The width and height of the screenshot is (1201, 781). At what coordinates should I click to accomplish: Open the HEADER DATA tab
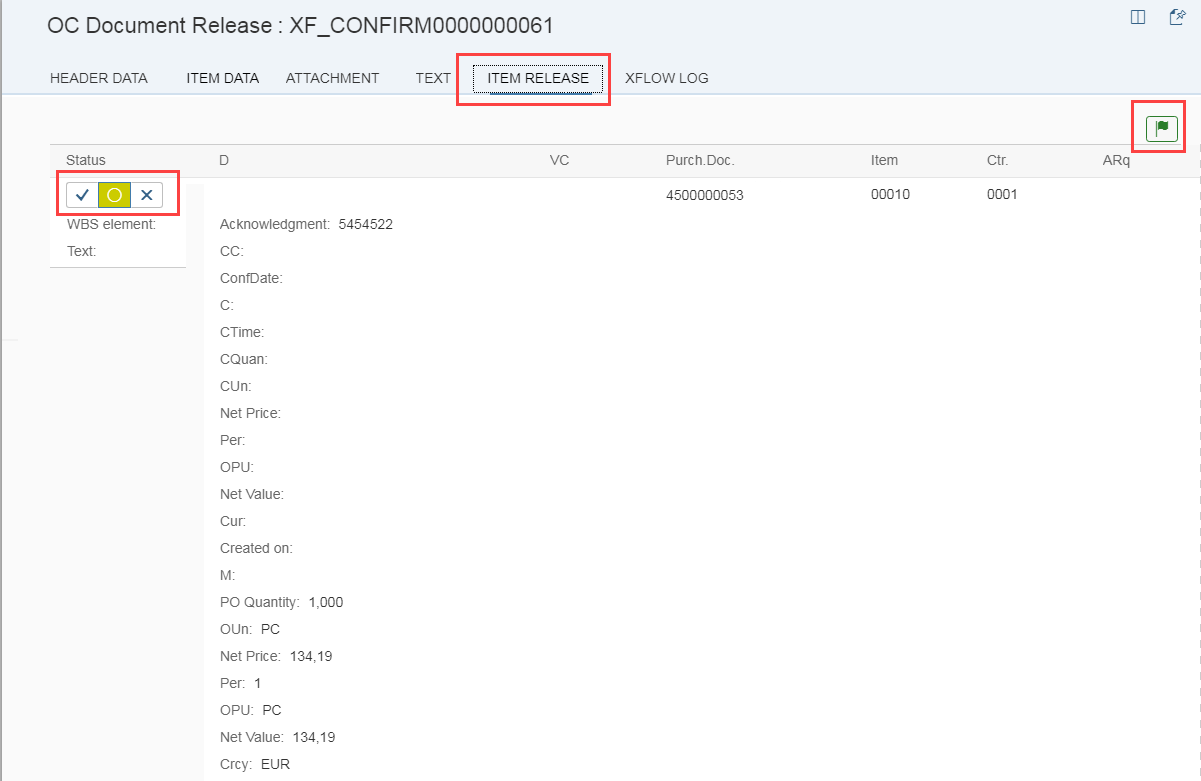pyautogui.click(x=98, y=78)
